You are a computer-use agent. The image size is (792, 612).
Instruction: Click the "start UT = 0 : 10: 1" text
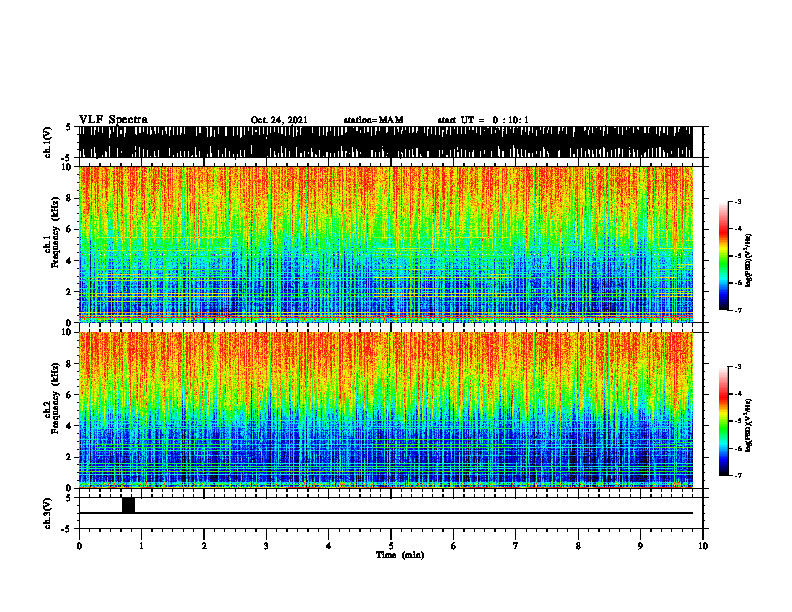pyautogui.click(x=483, y=120)
